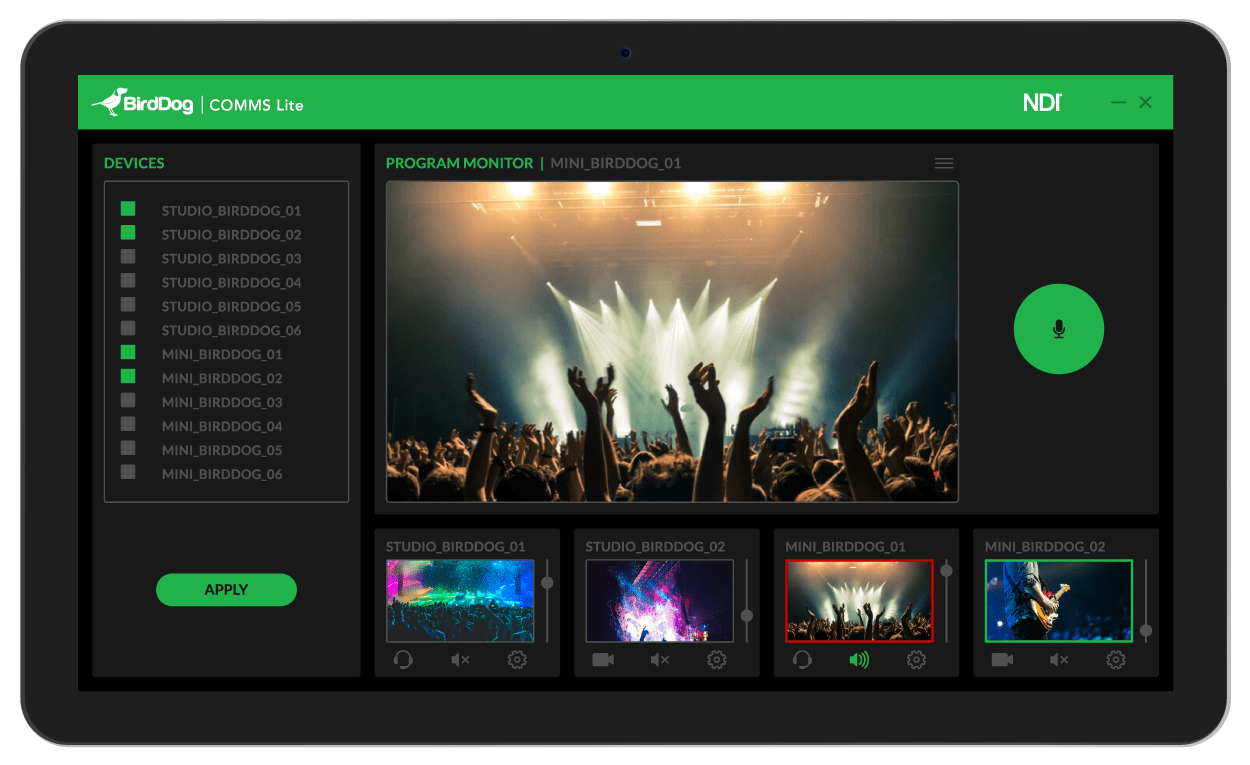
Task: Select STUDIO_BIRDDOG_05 in the devices list
Action: pos(231,306)
